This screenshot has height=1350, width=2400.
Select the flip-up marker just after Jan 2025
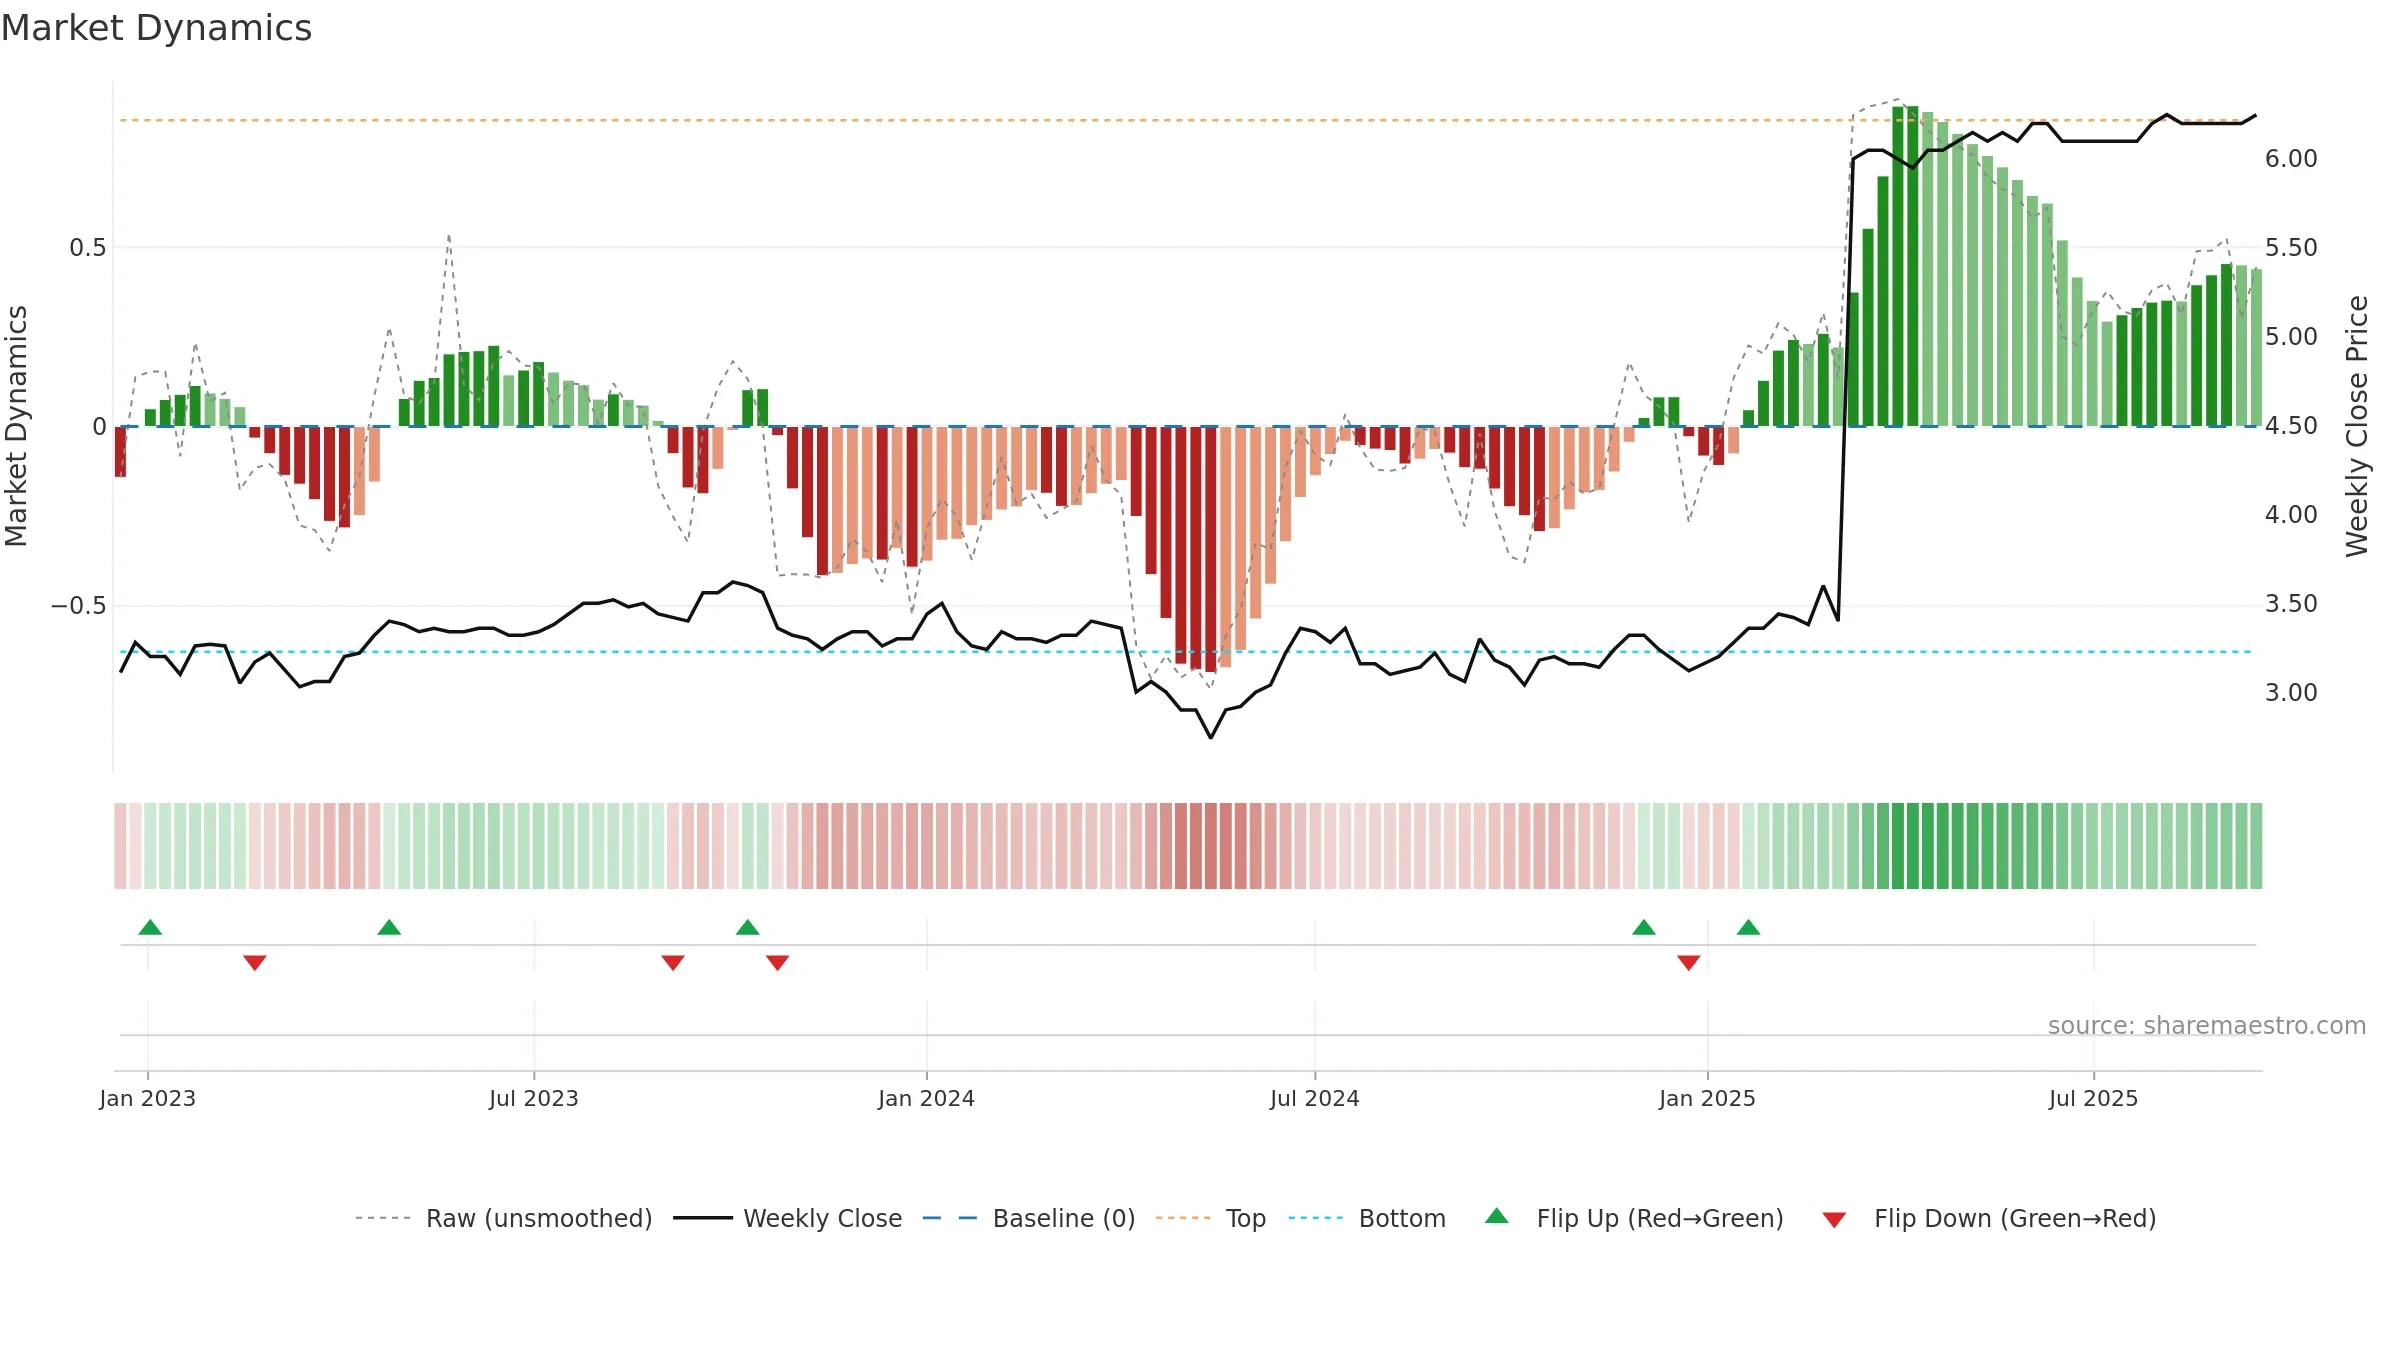tap(1749, 927)
